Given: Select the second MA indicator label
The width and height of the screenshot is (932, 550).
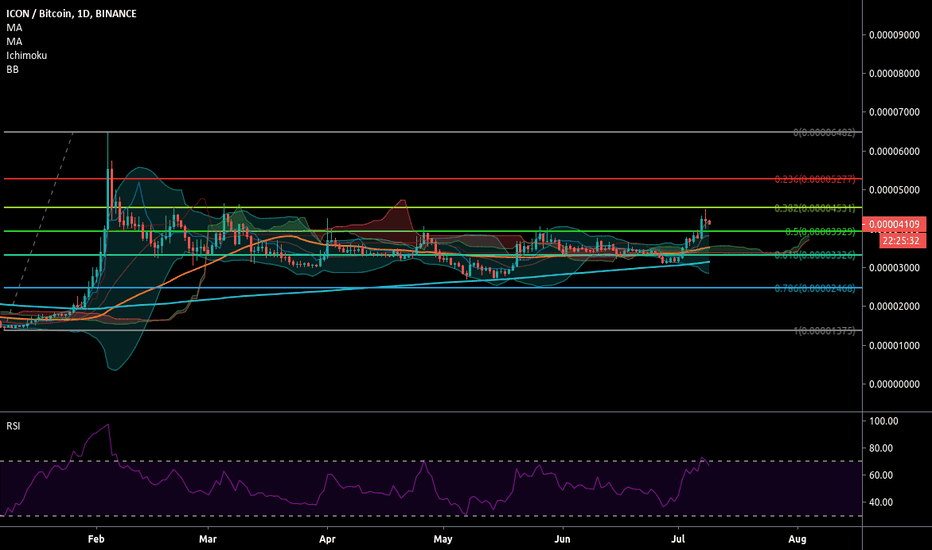Looking at the screenshot, I should pyautogui.click(x=14, y=42).
